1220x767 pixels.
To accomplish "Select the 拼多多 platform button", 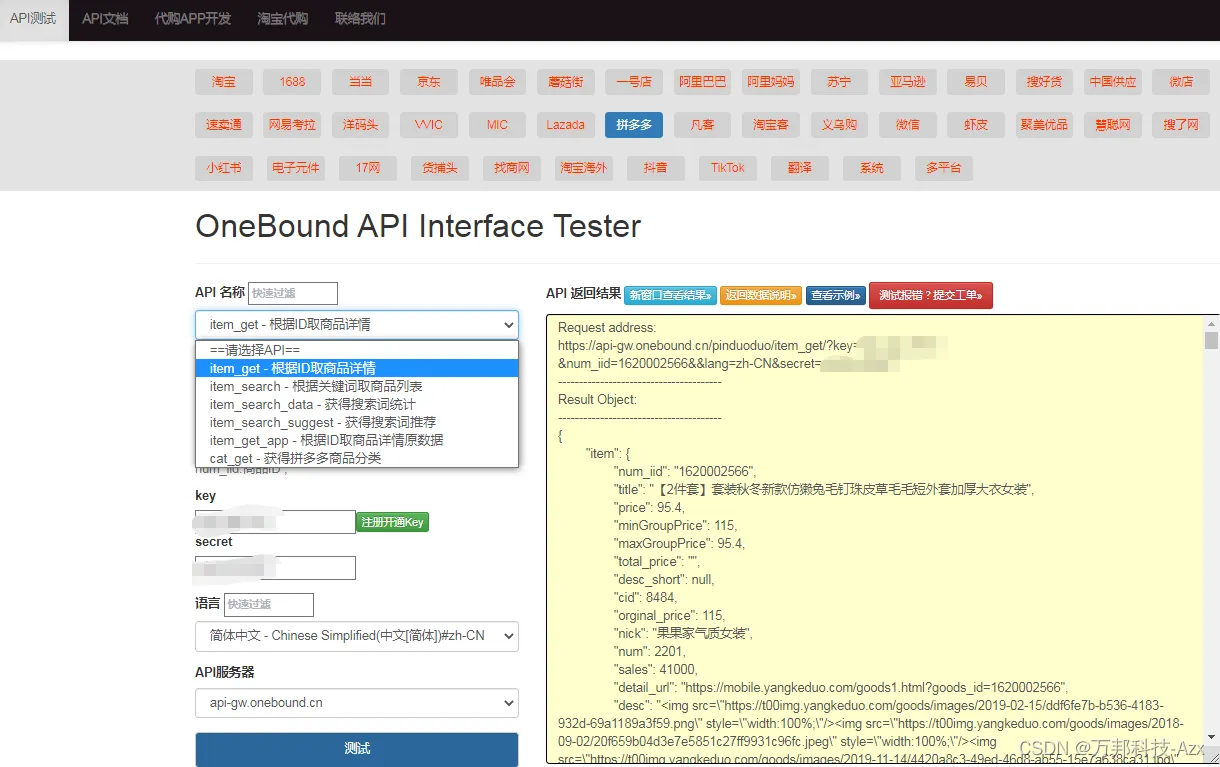I will point(634,125).
